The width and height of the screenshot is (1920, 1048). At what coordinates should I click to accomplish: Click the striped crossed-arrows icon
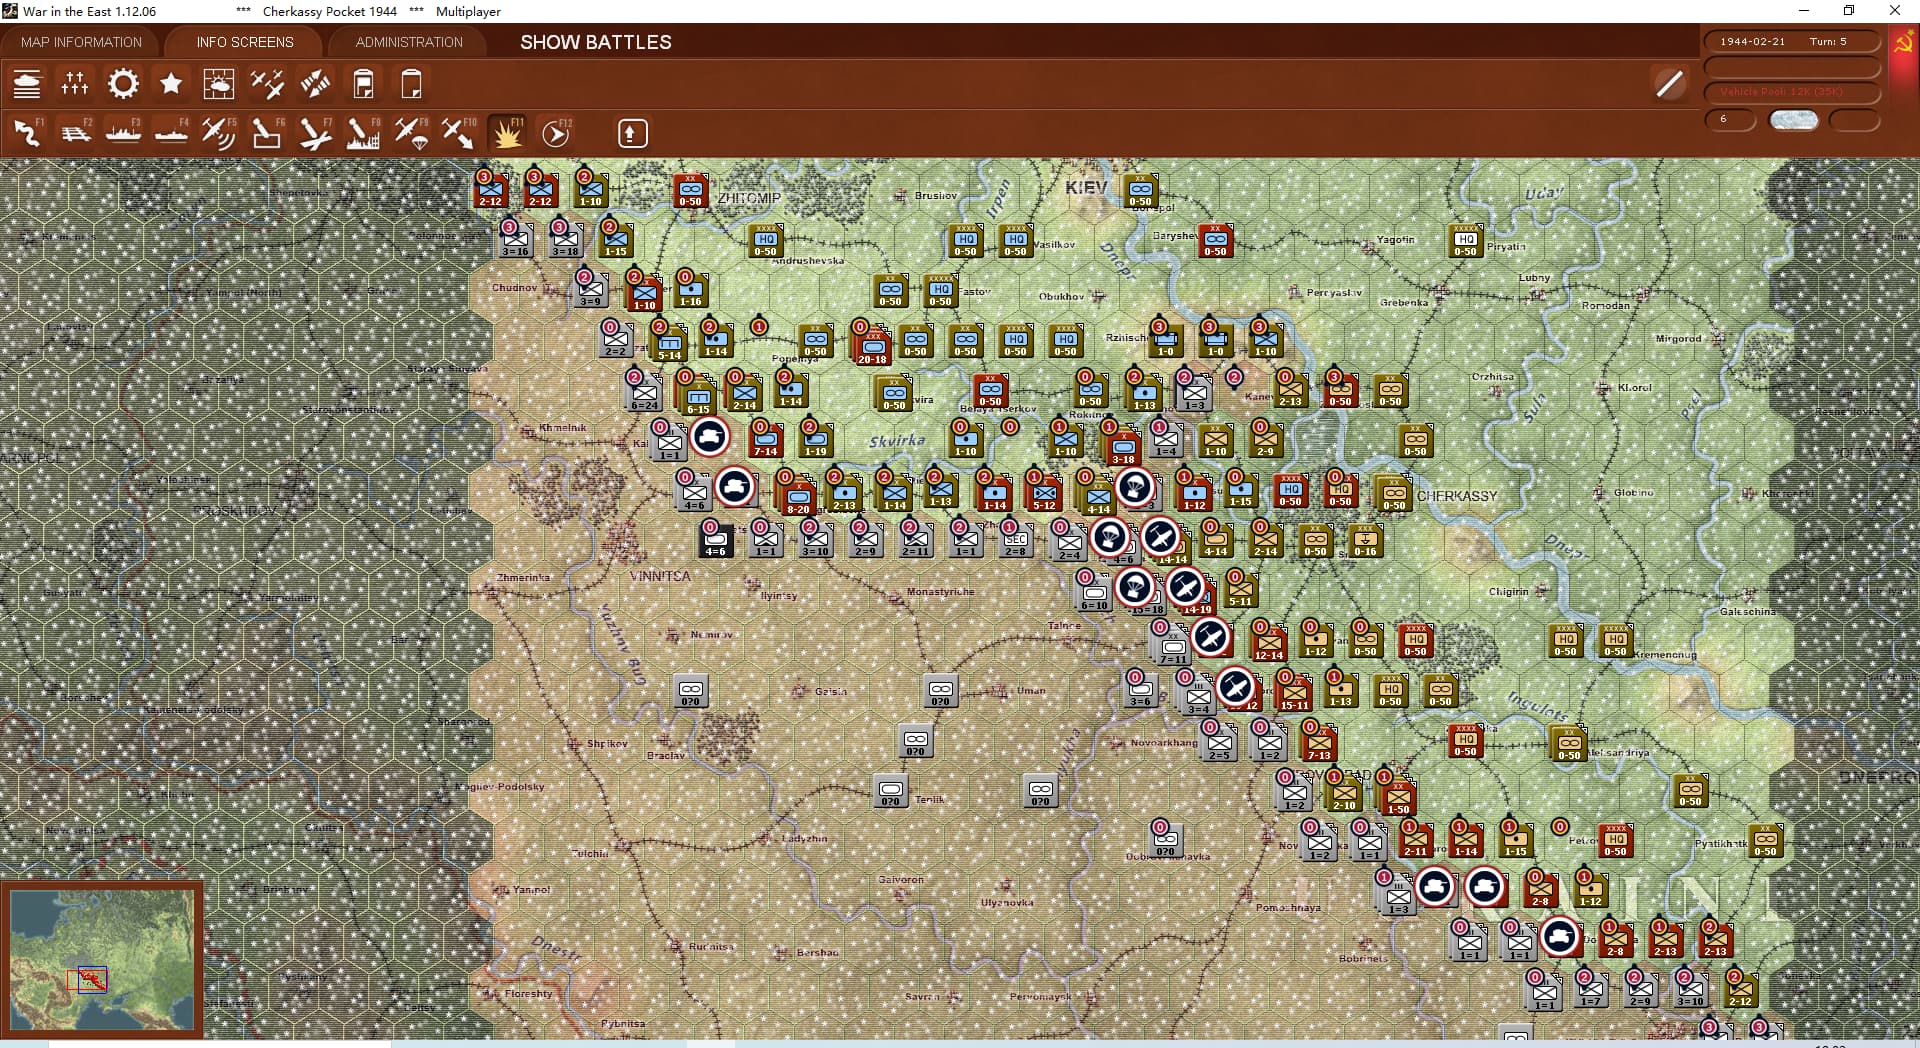pos(315,84)
